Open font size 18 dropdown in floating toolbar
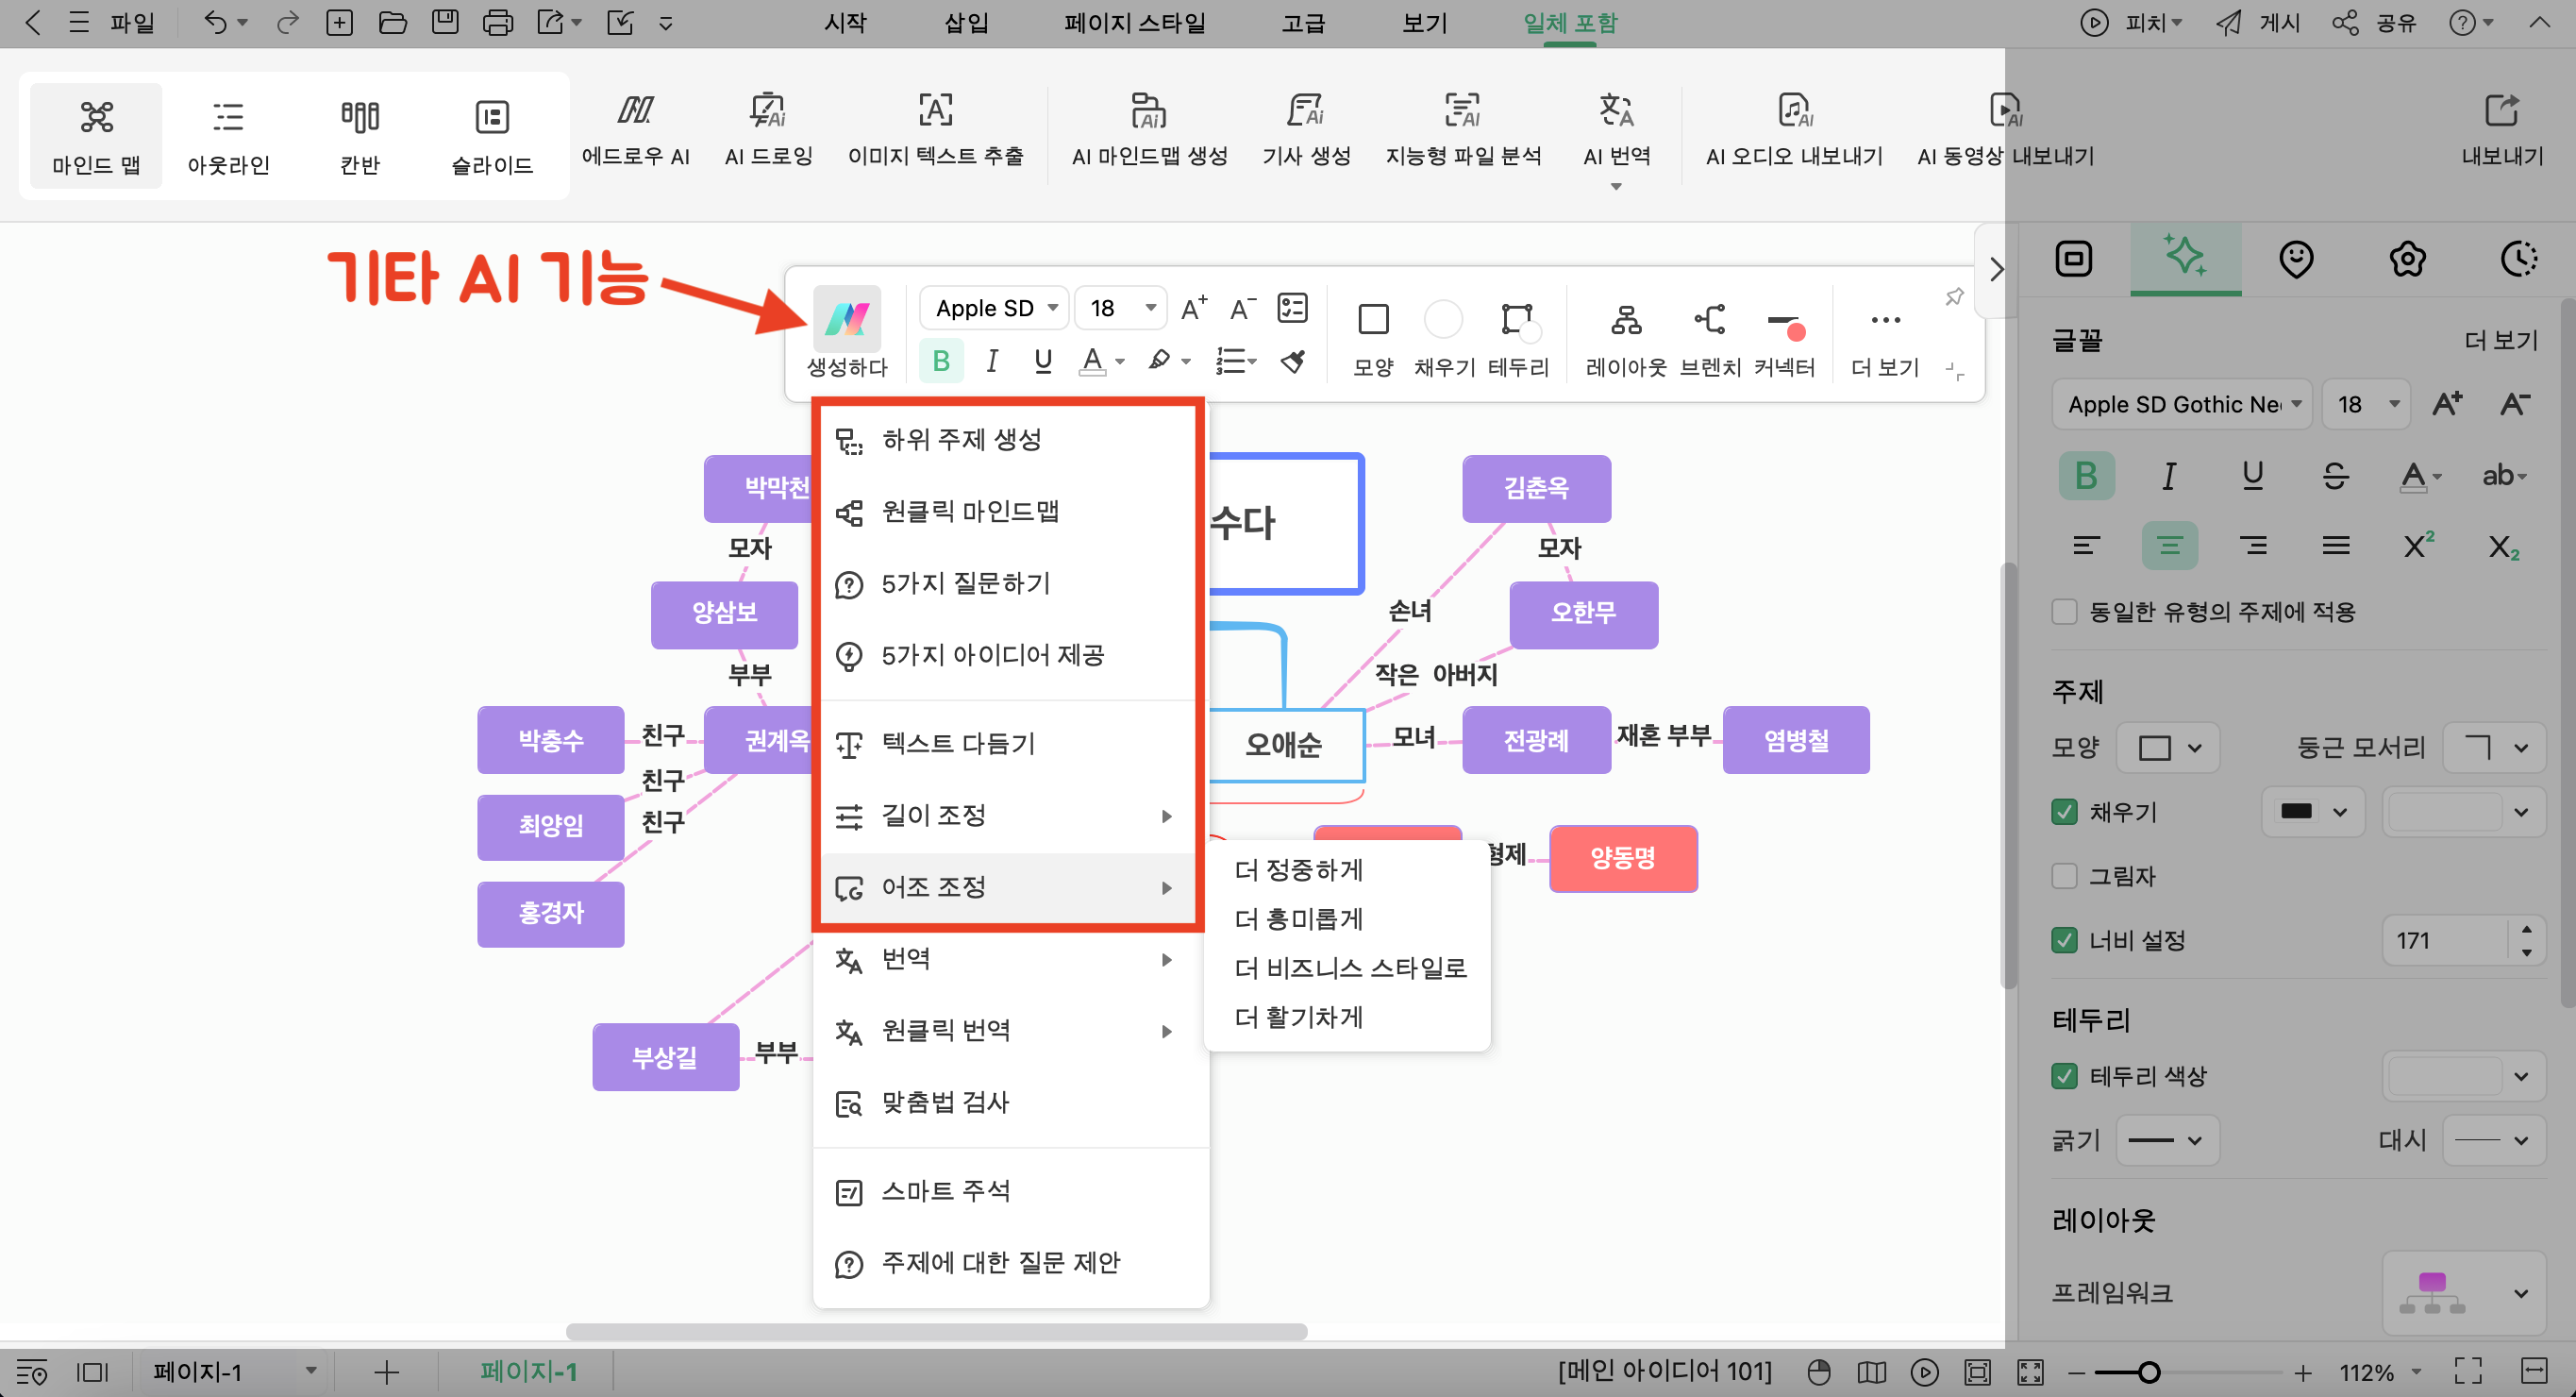This screenshot has height=1397, width=2576. pyautogui.click(x=1121, y=308)
